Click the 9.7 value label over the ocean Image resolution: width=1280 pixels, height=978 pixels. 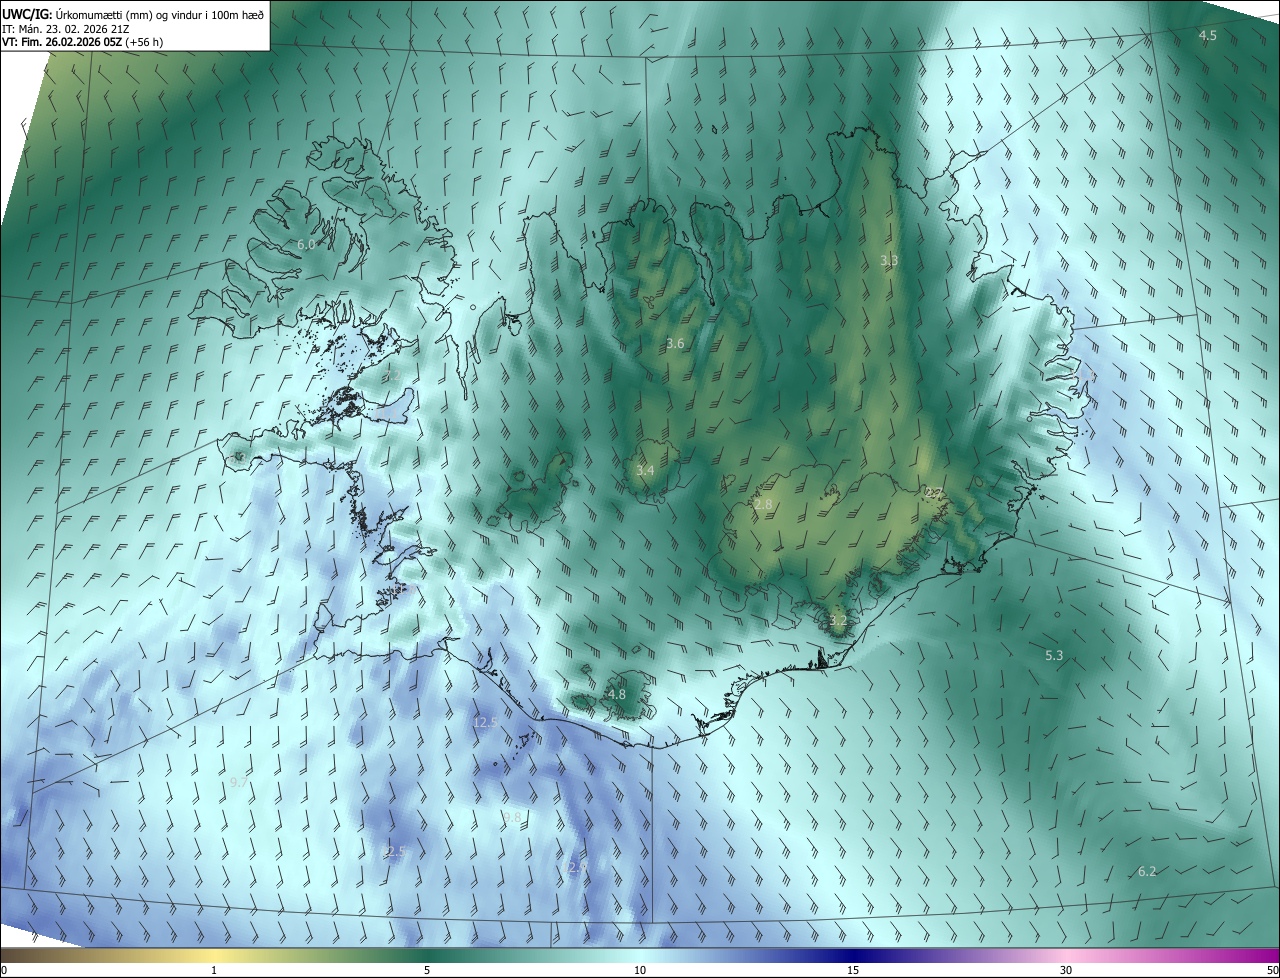click(x=238, y=781)
